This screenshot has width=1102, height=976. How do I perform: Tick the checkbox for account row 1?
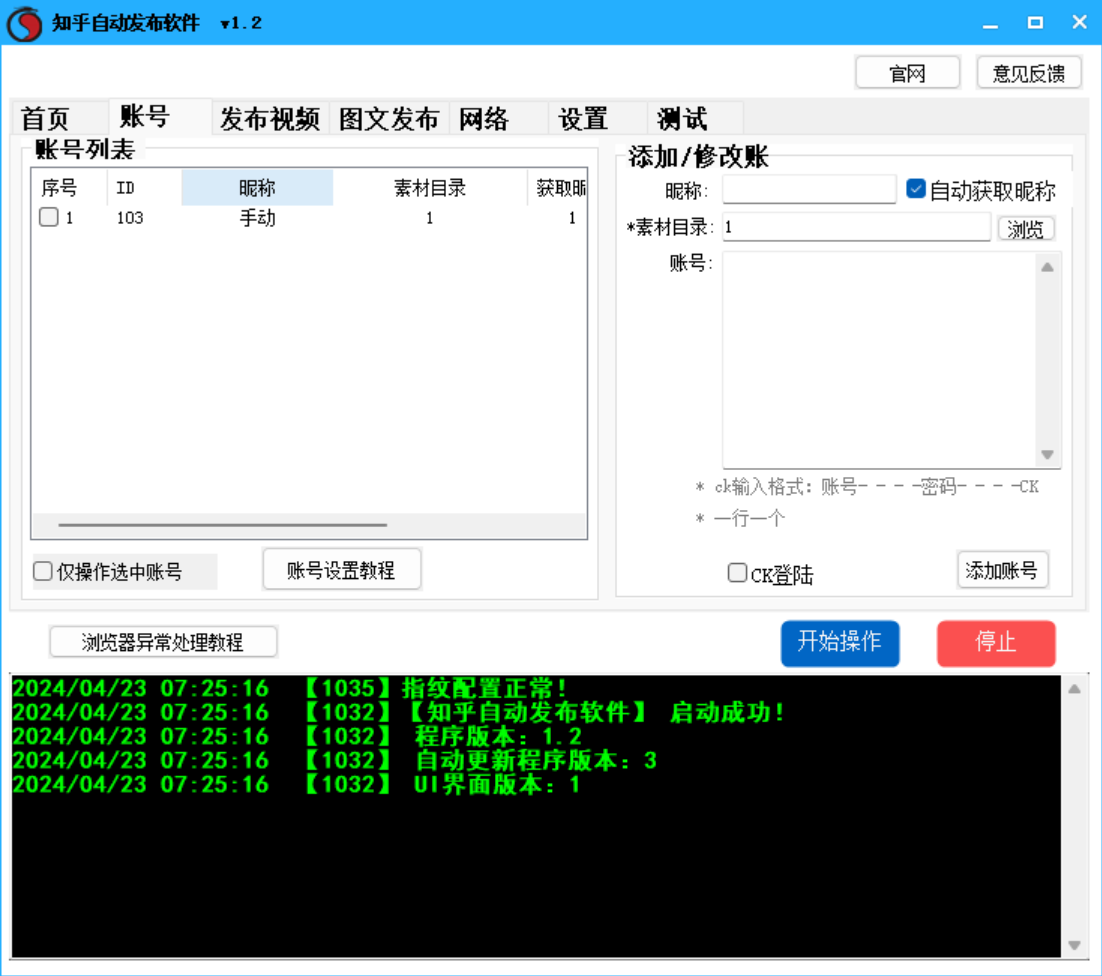tap(48, 217)
